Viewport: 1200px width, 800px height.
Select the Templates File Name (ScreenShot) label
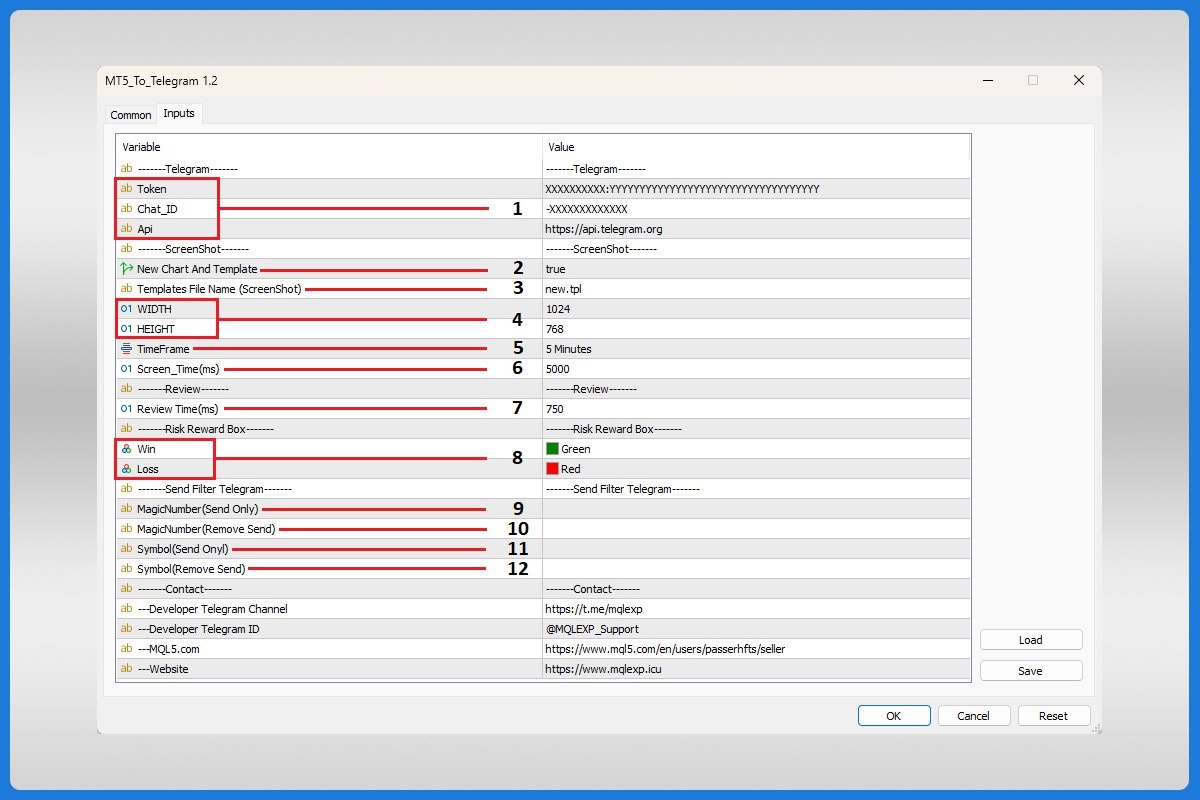coord(219,289)
